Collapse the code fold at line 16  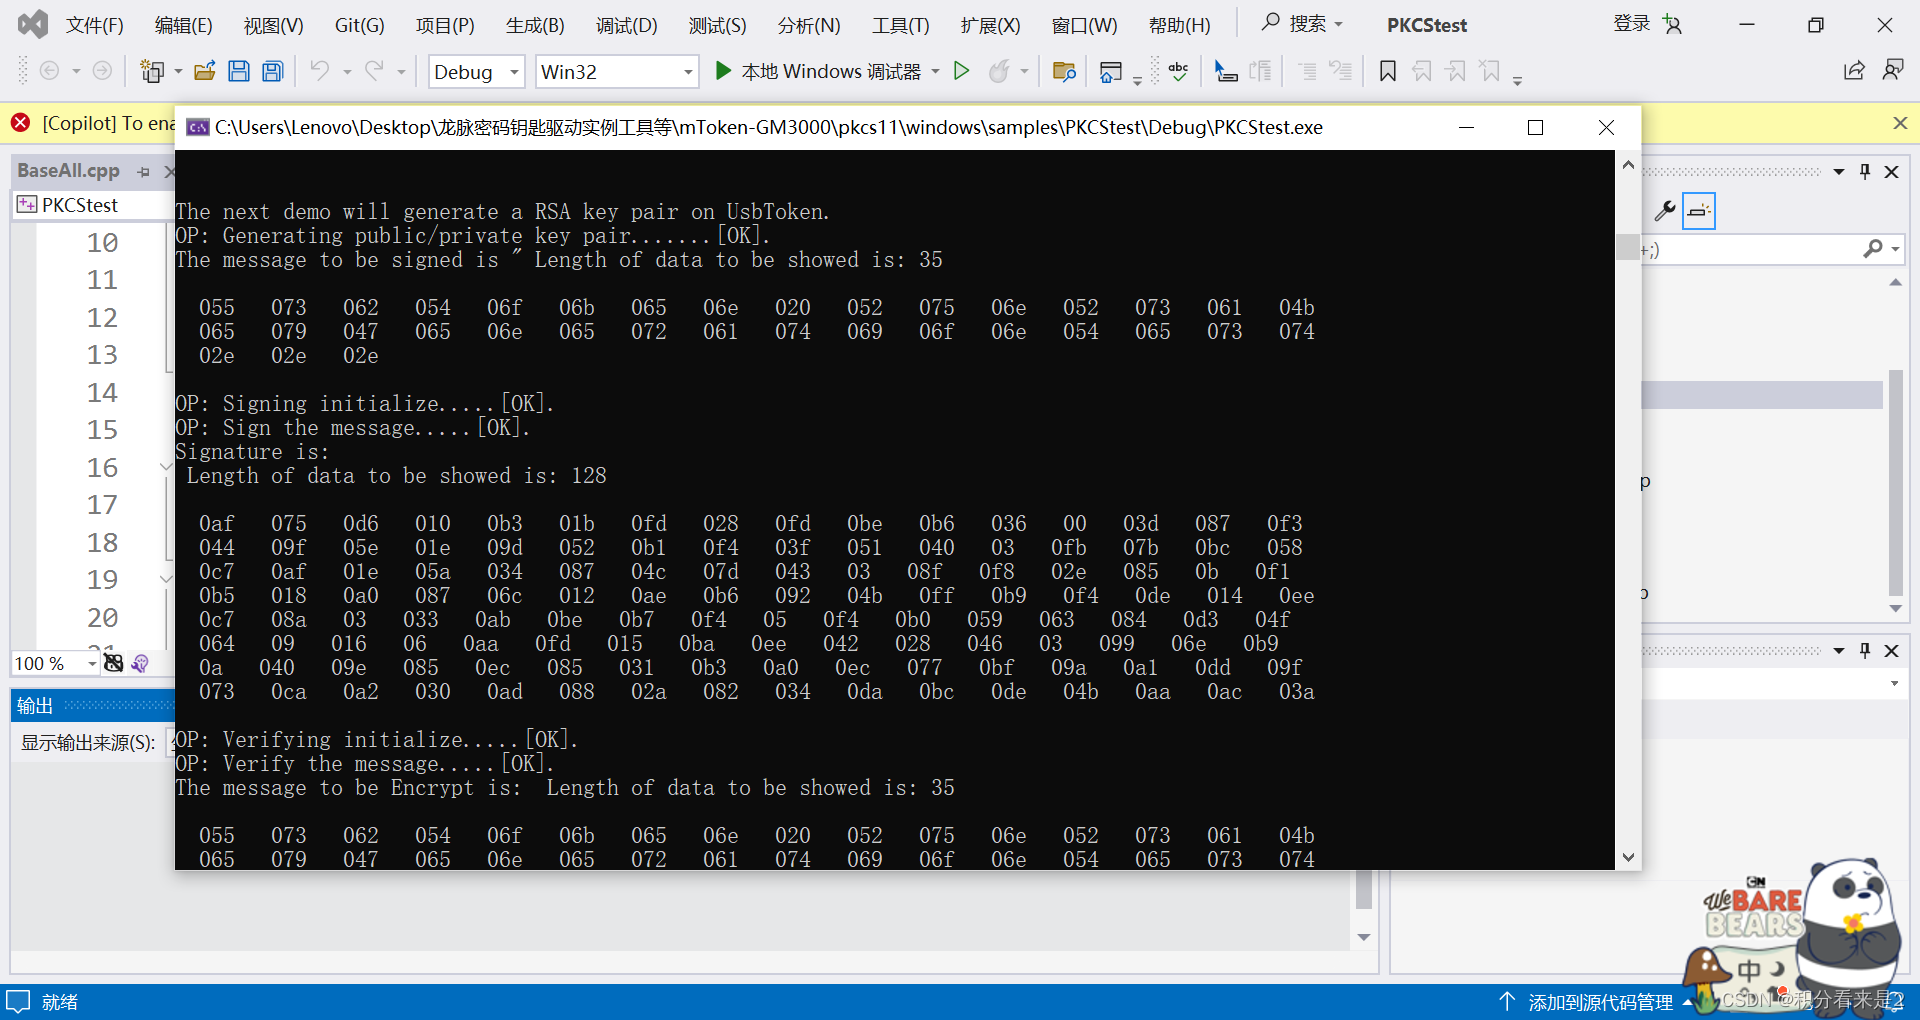165,467
